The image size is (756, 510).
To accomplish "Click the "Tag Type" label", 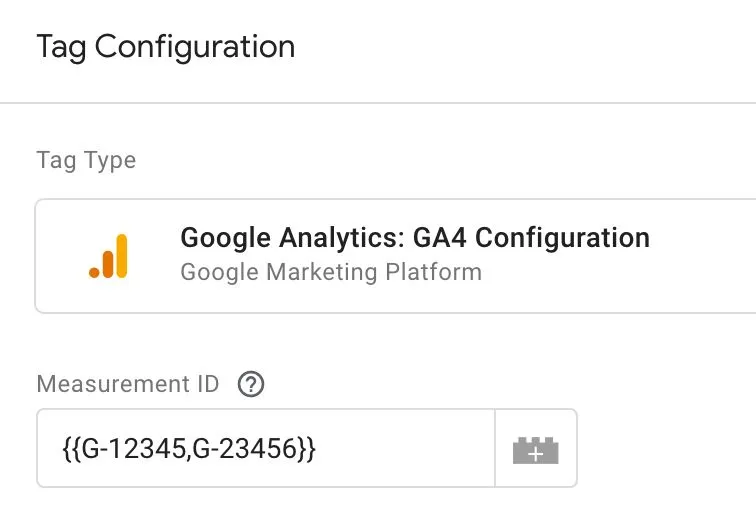I will pos(86,160).
